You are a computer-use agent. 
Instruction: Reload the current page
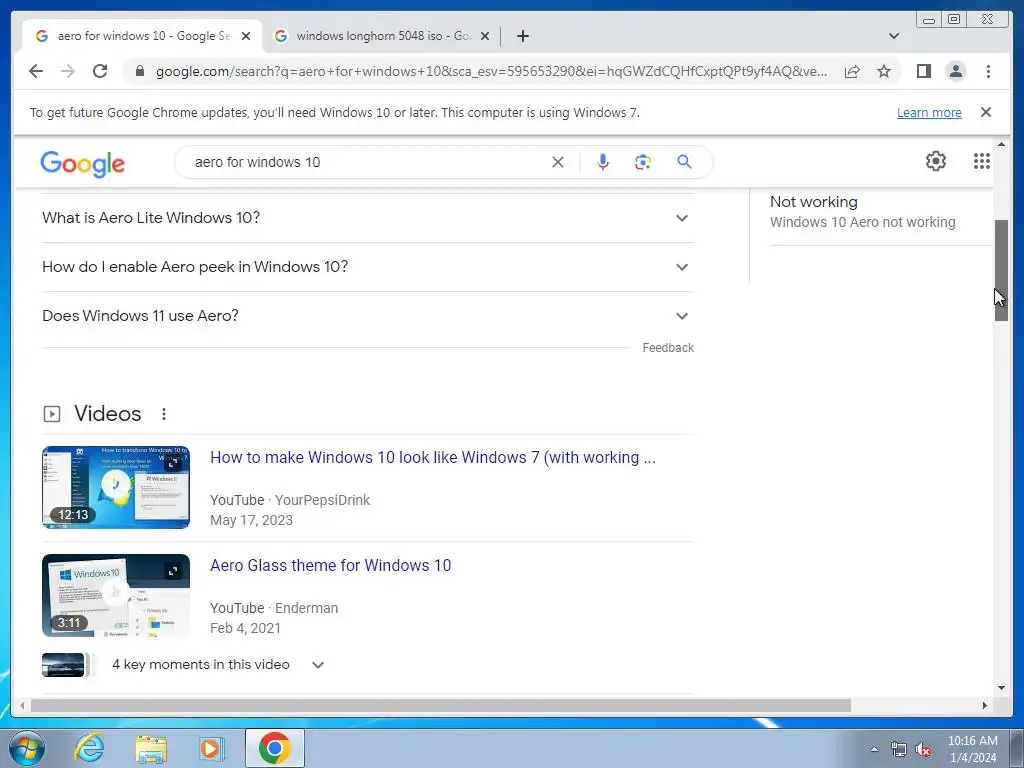(100, 71)
